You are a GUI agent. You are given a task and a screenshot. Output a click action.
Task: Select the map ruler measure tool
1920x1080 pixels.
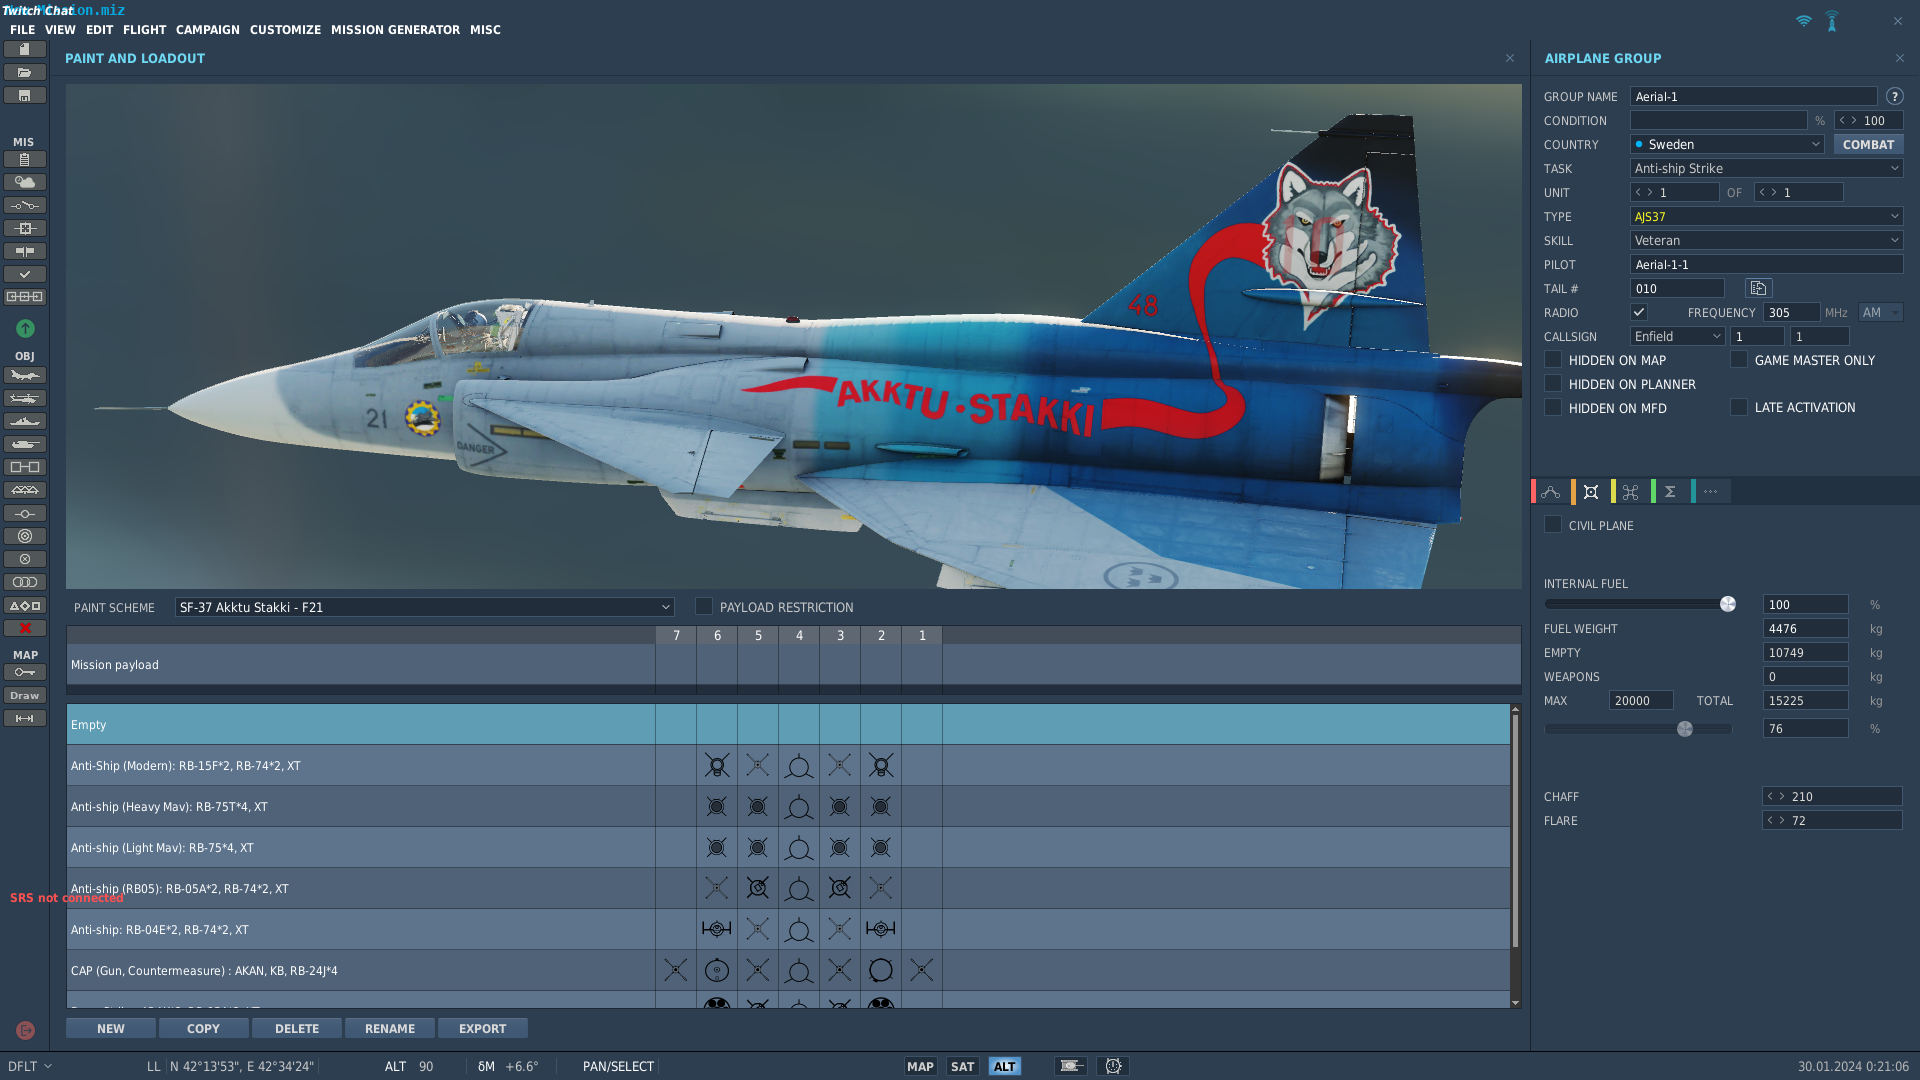(x=25, y=718)
